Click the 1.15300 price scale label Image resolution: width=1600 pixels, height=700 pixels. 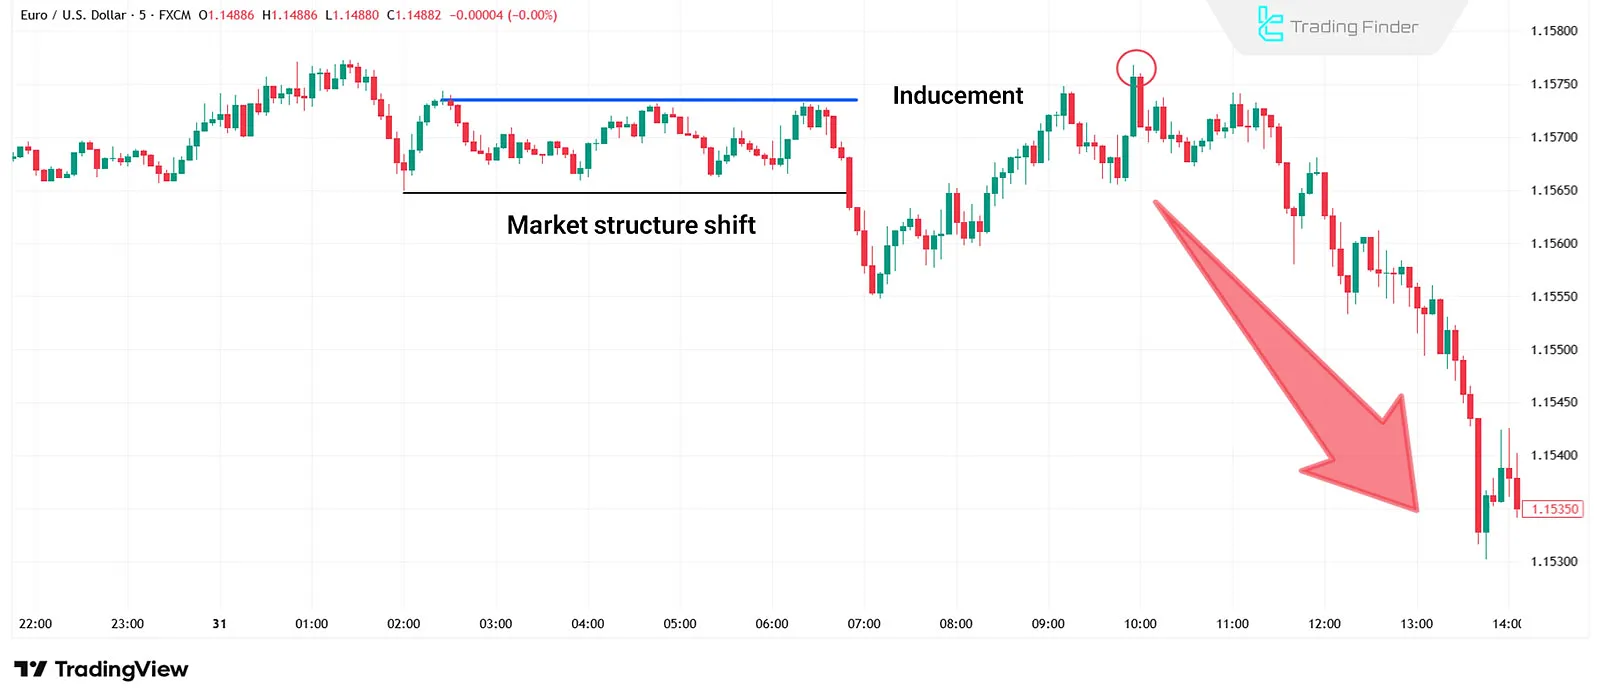pos(1553,562)
